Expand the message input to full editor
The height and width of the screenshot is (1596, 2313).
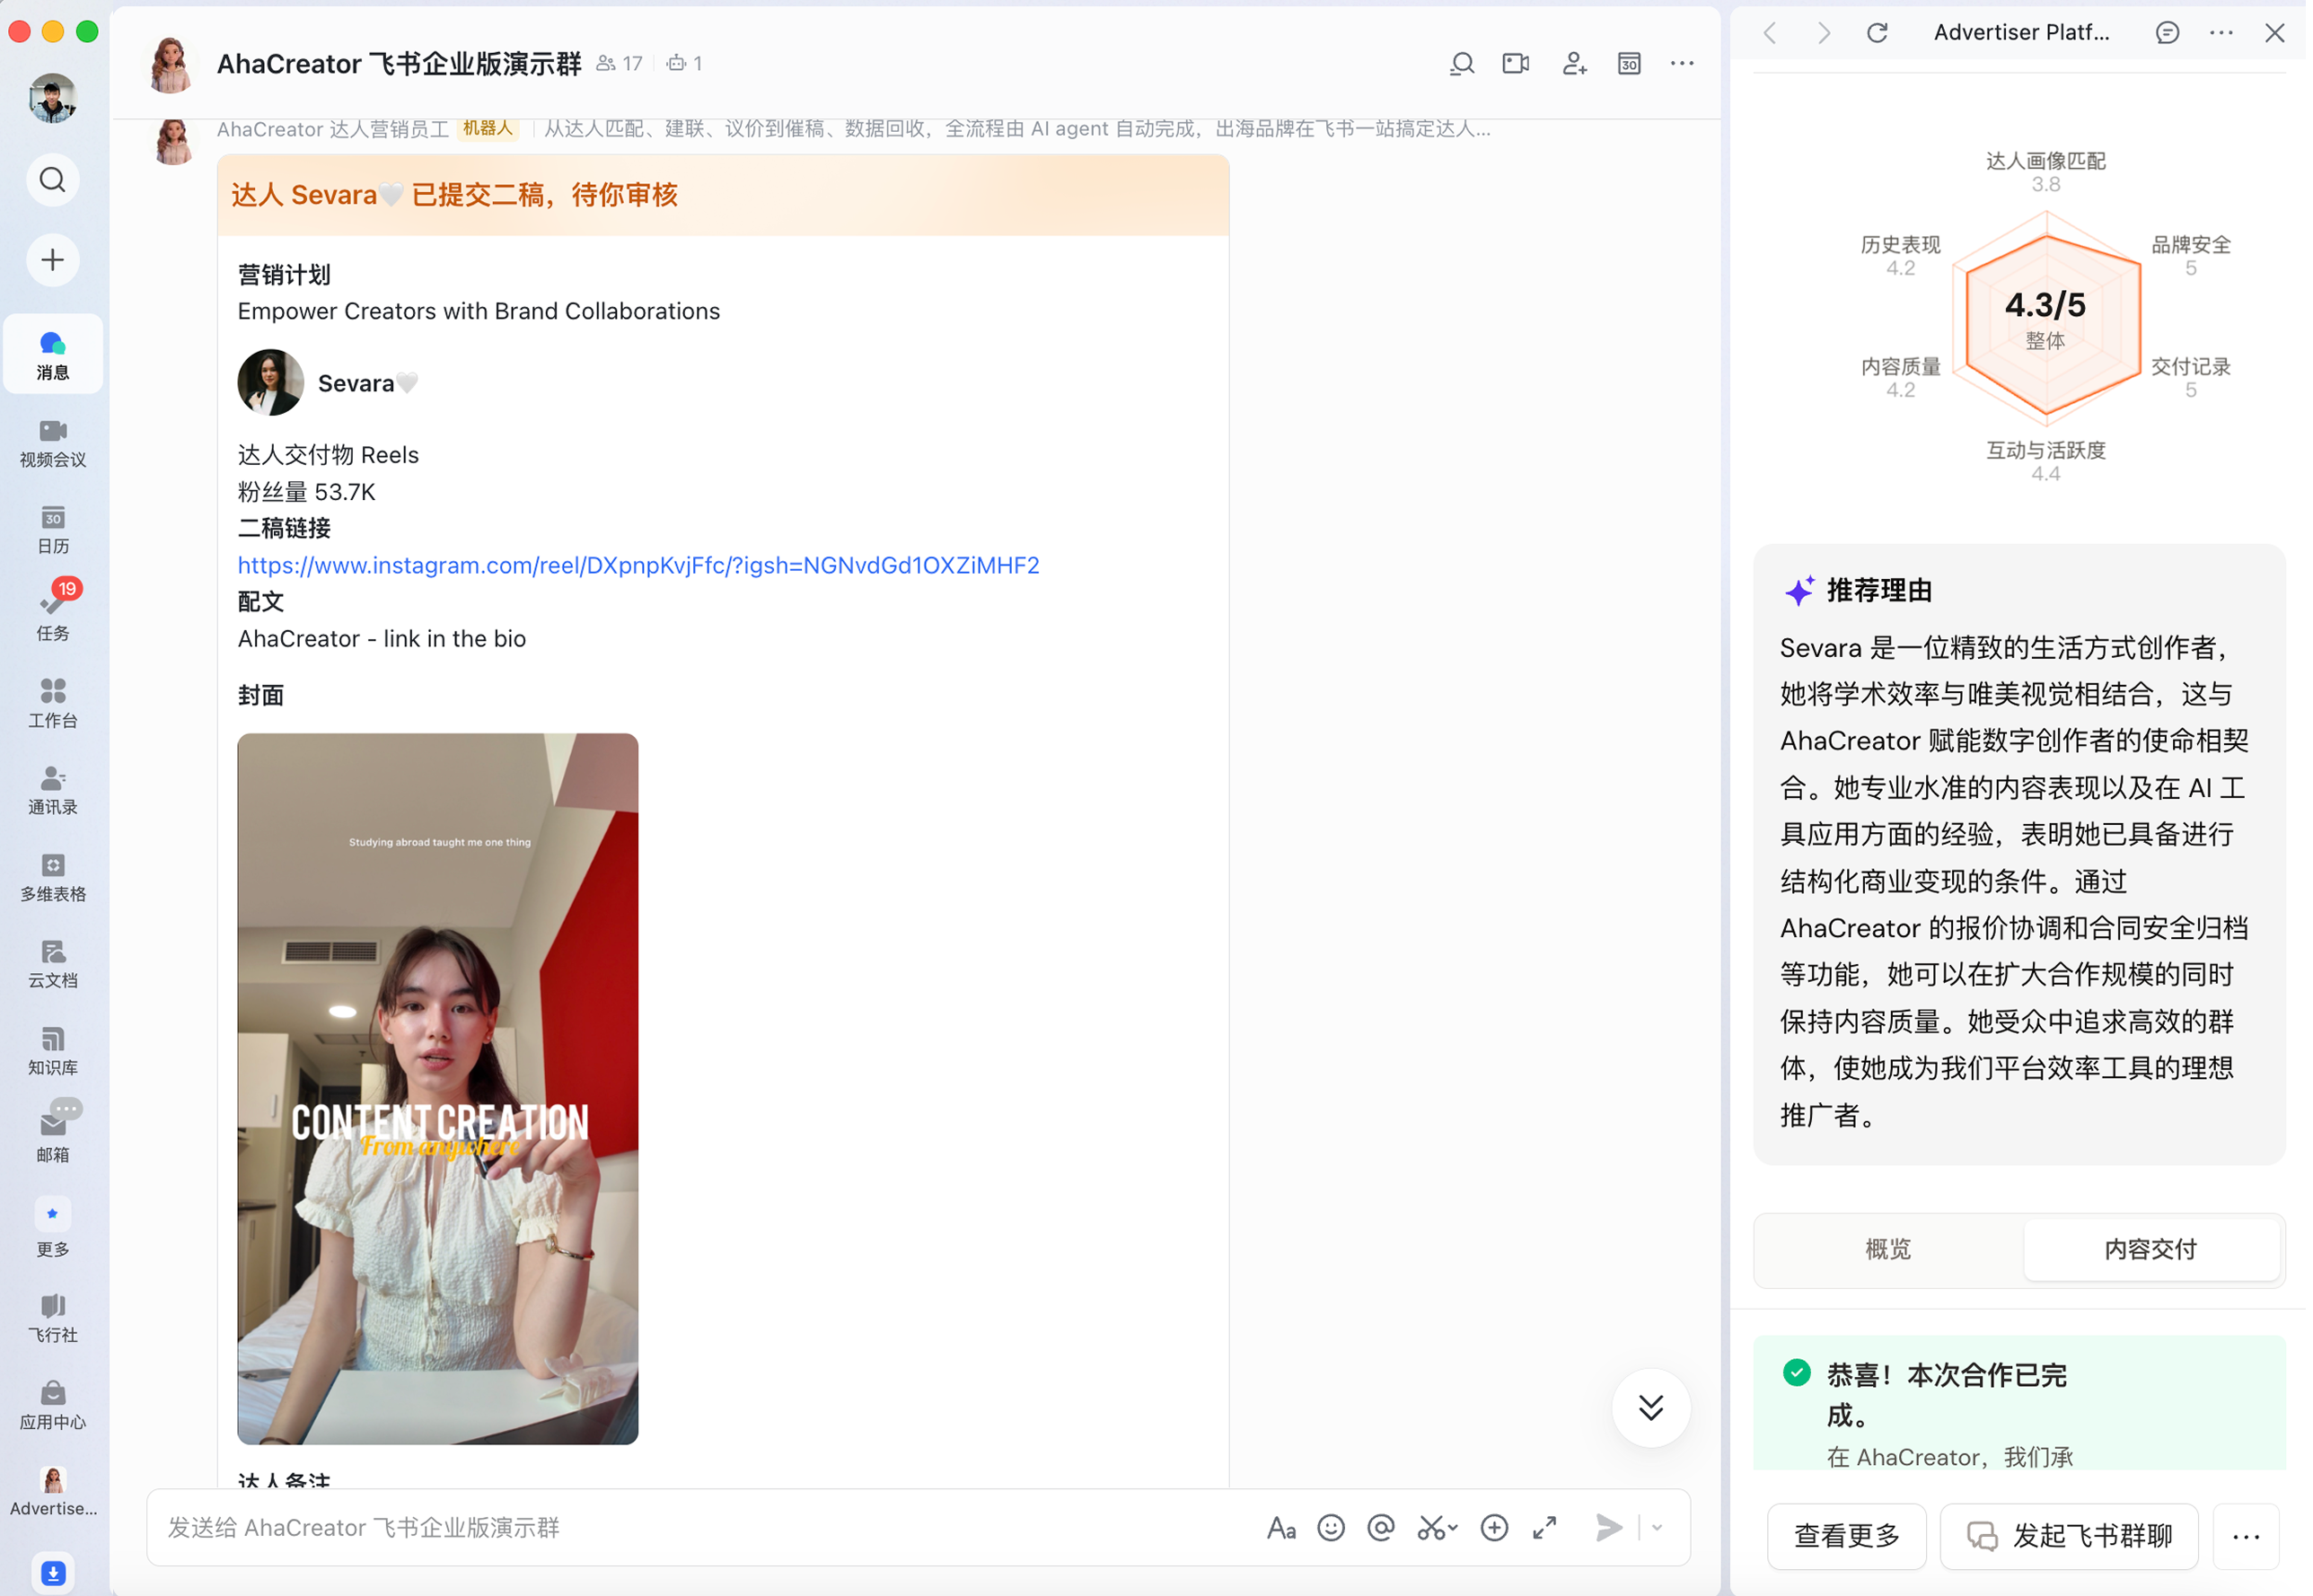click(1545, 1527)
